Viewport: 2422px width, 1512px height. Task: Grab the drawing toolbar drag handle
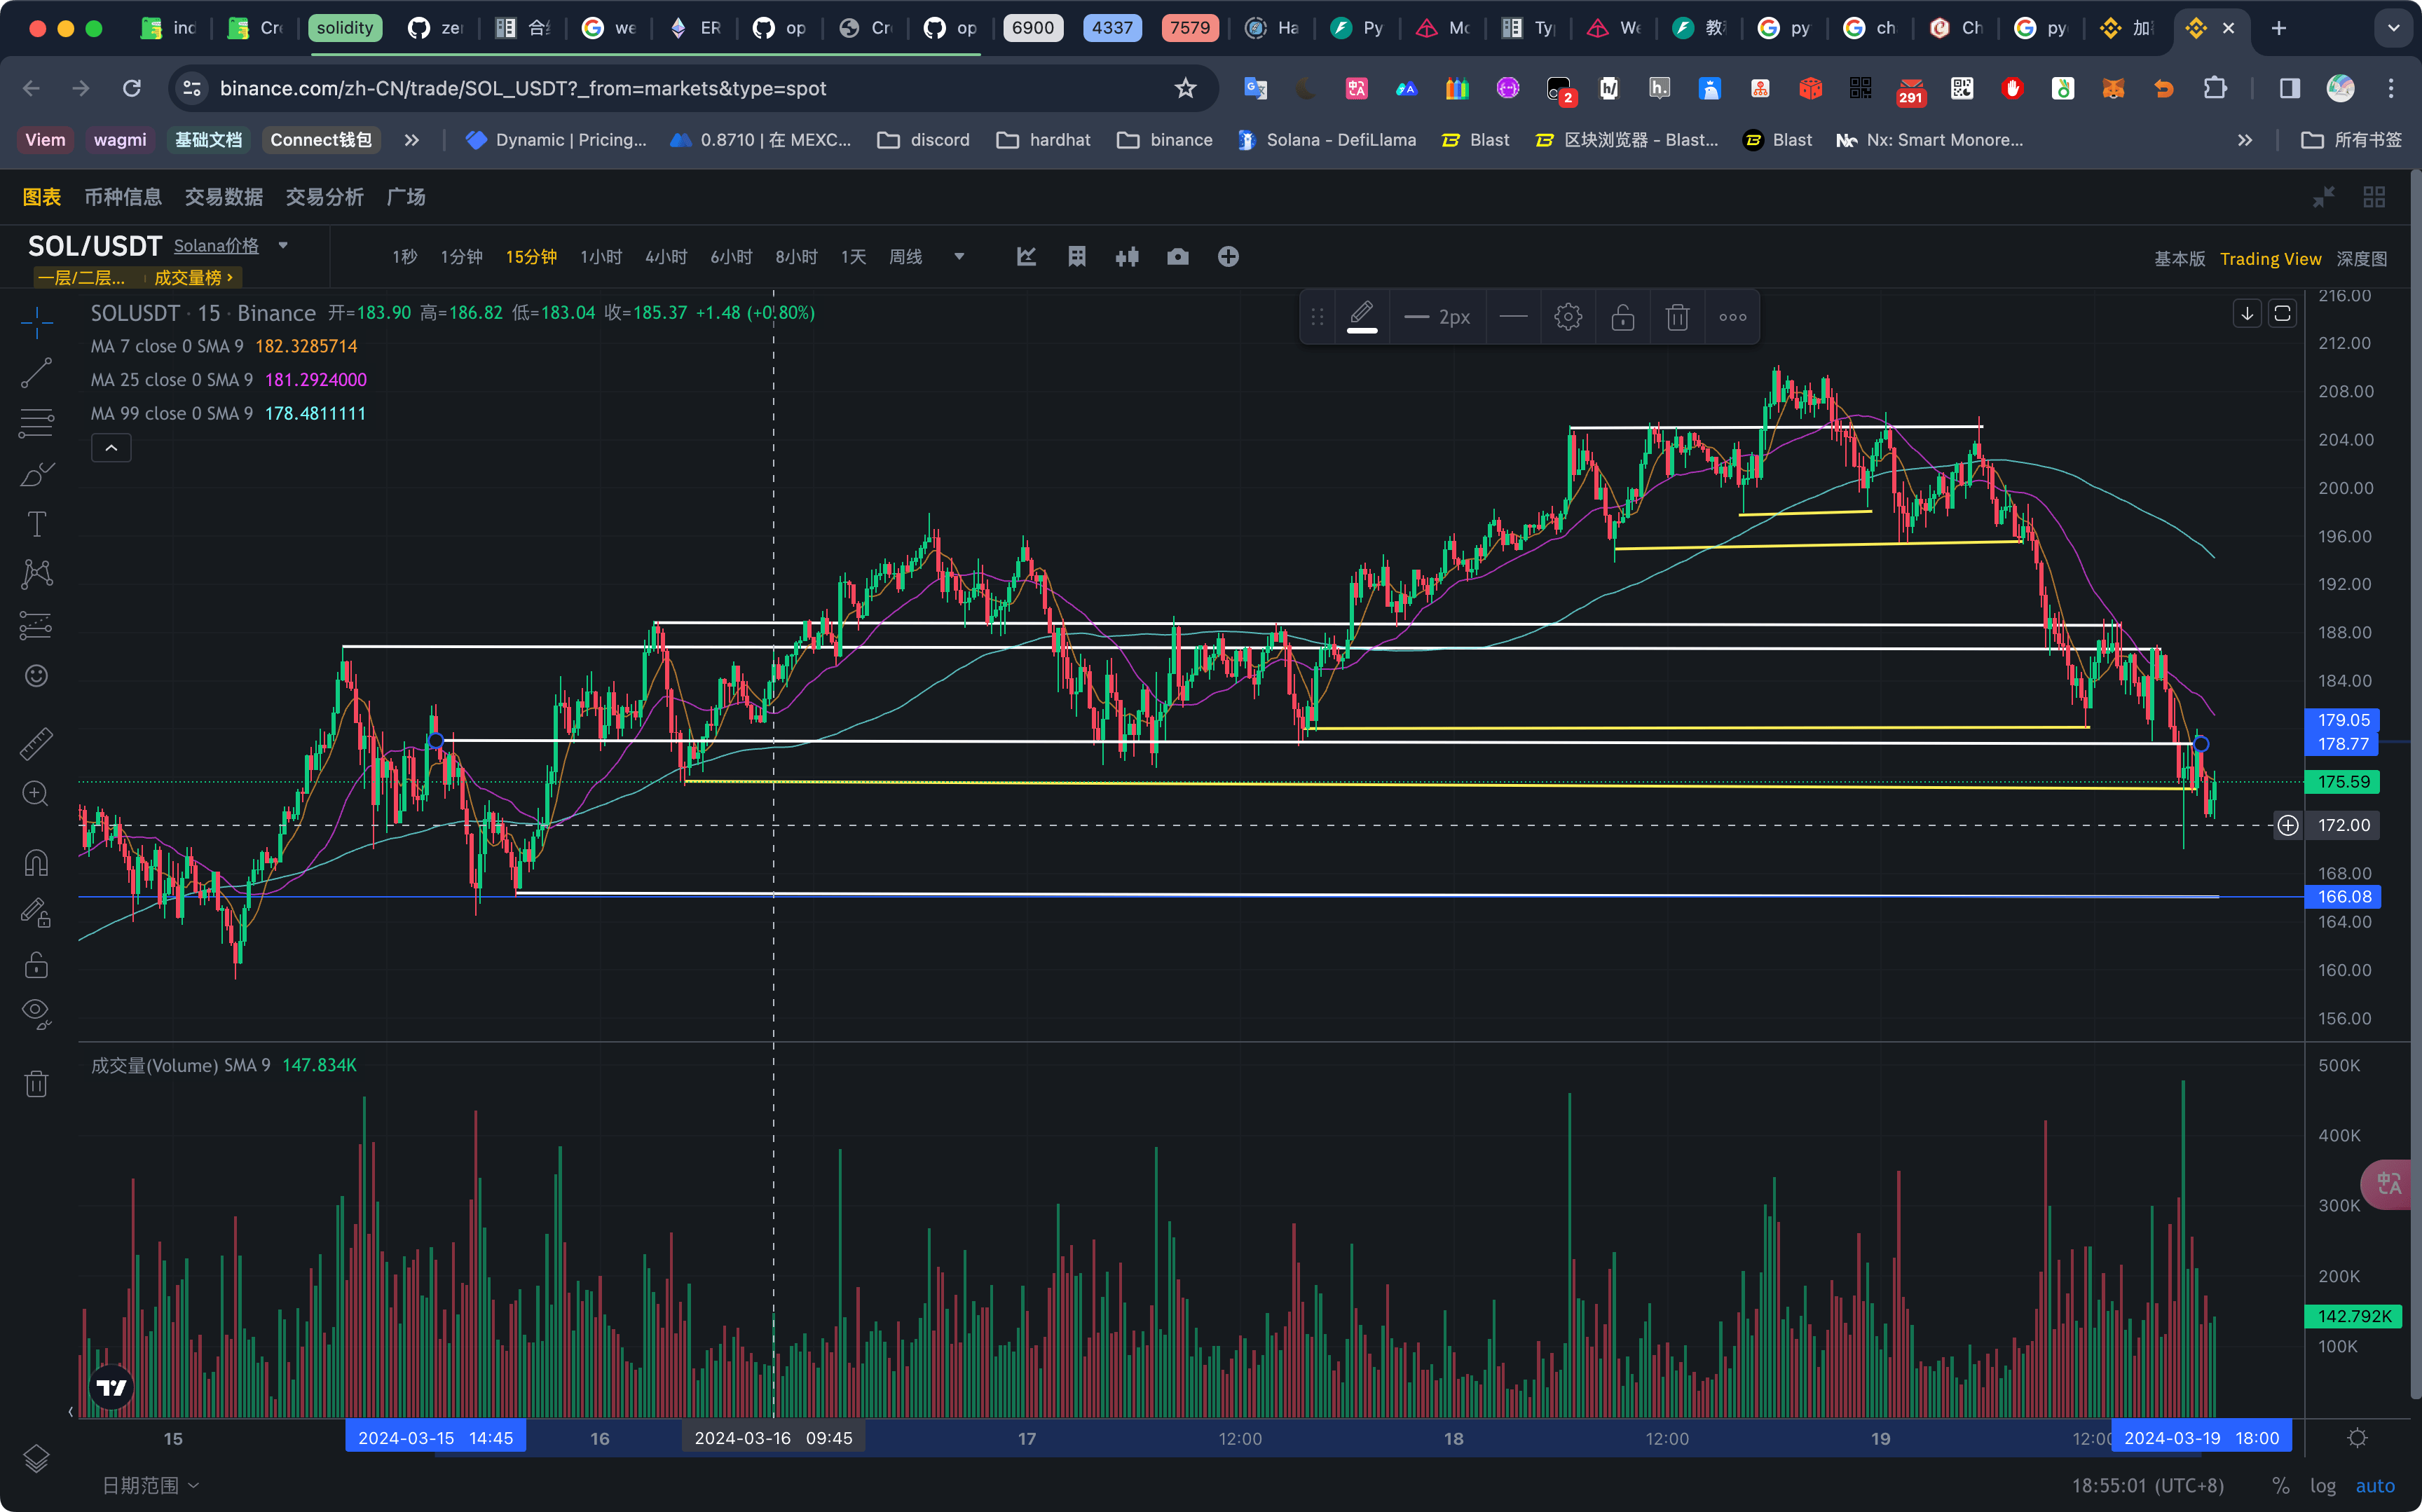click(x=1317, y=317)
